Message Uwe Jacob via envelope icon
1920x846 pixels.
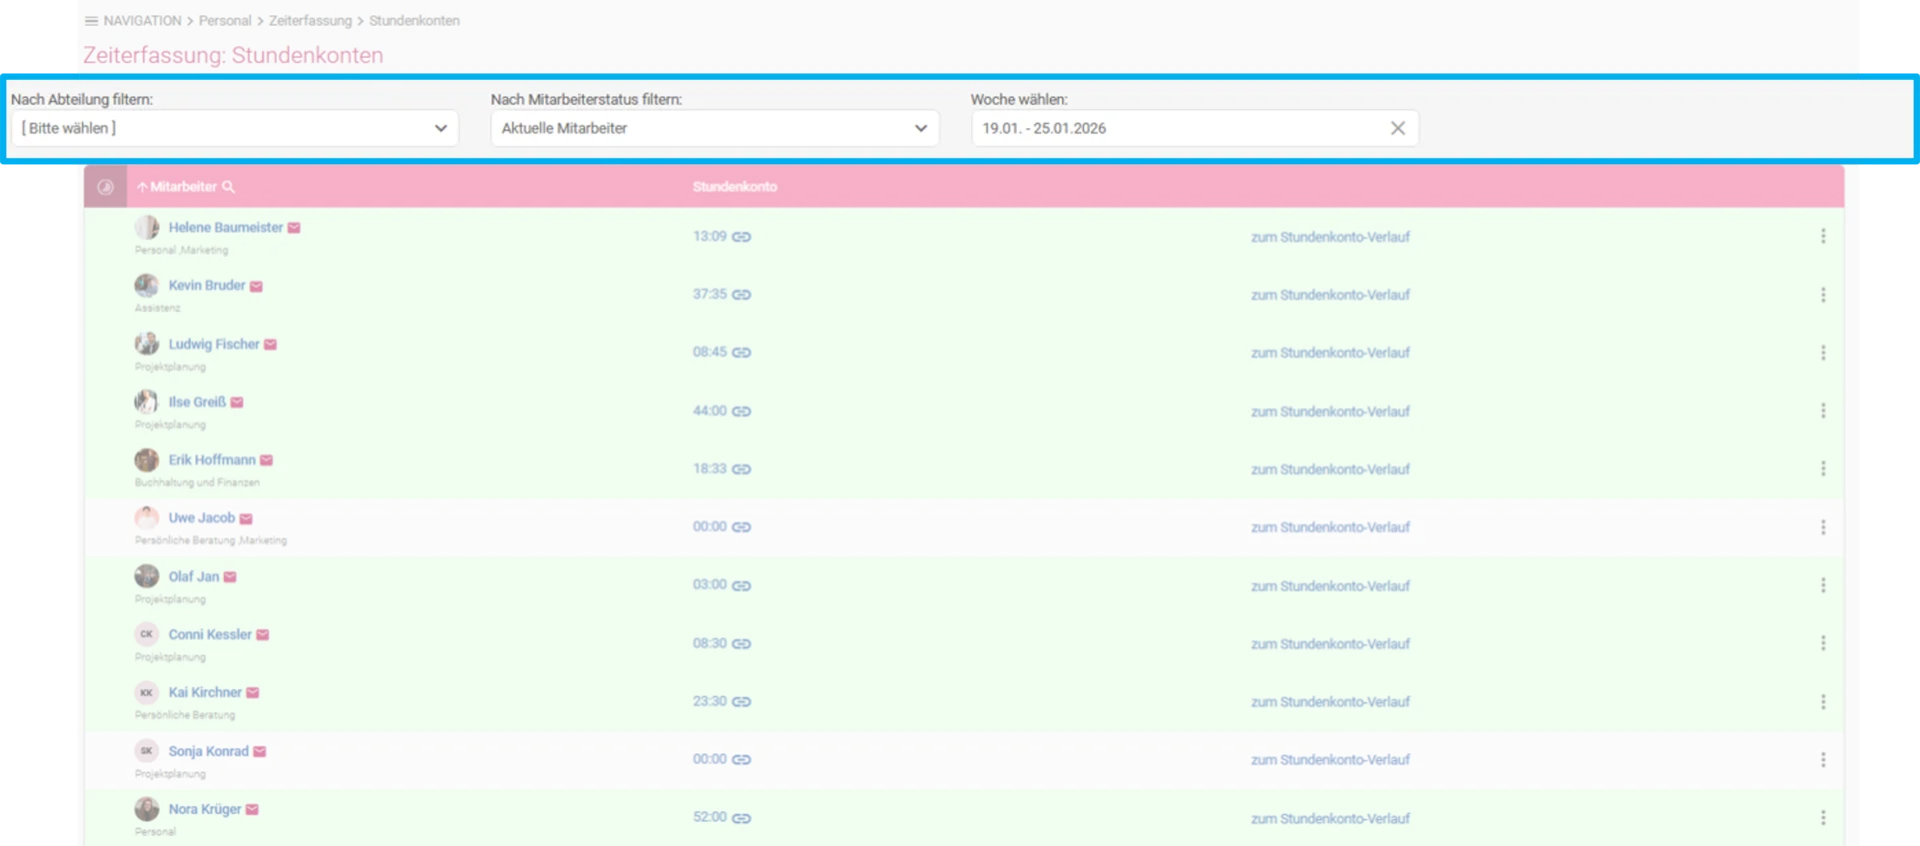coord(246,519)
